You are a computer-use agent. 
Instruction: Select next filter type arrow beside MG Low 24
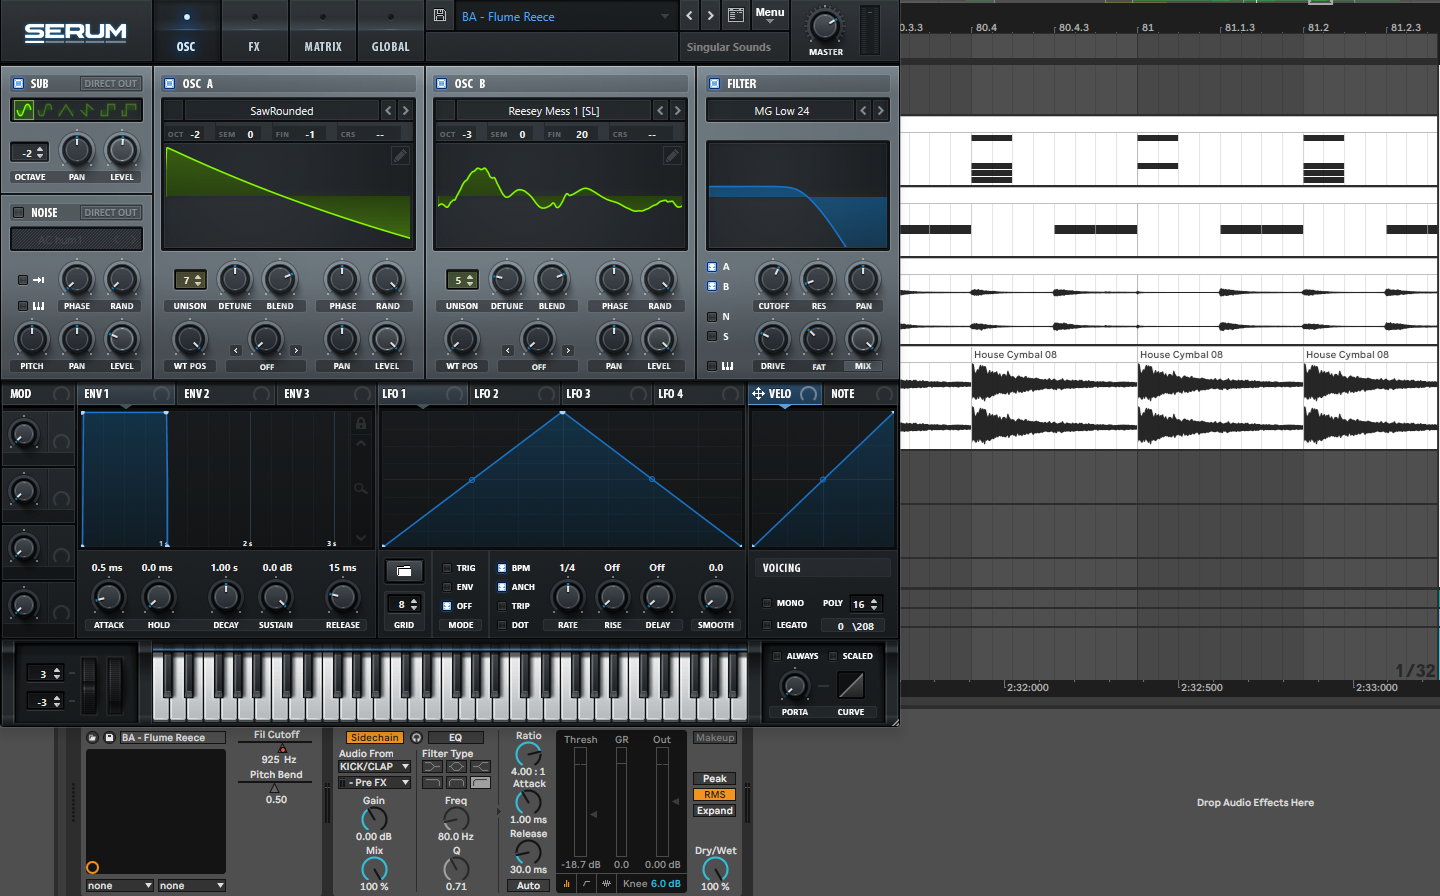880,110
